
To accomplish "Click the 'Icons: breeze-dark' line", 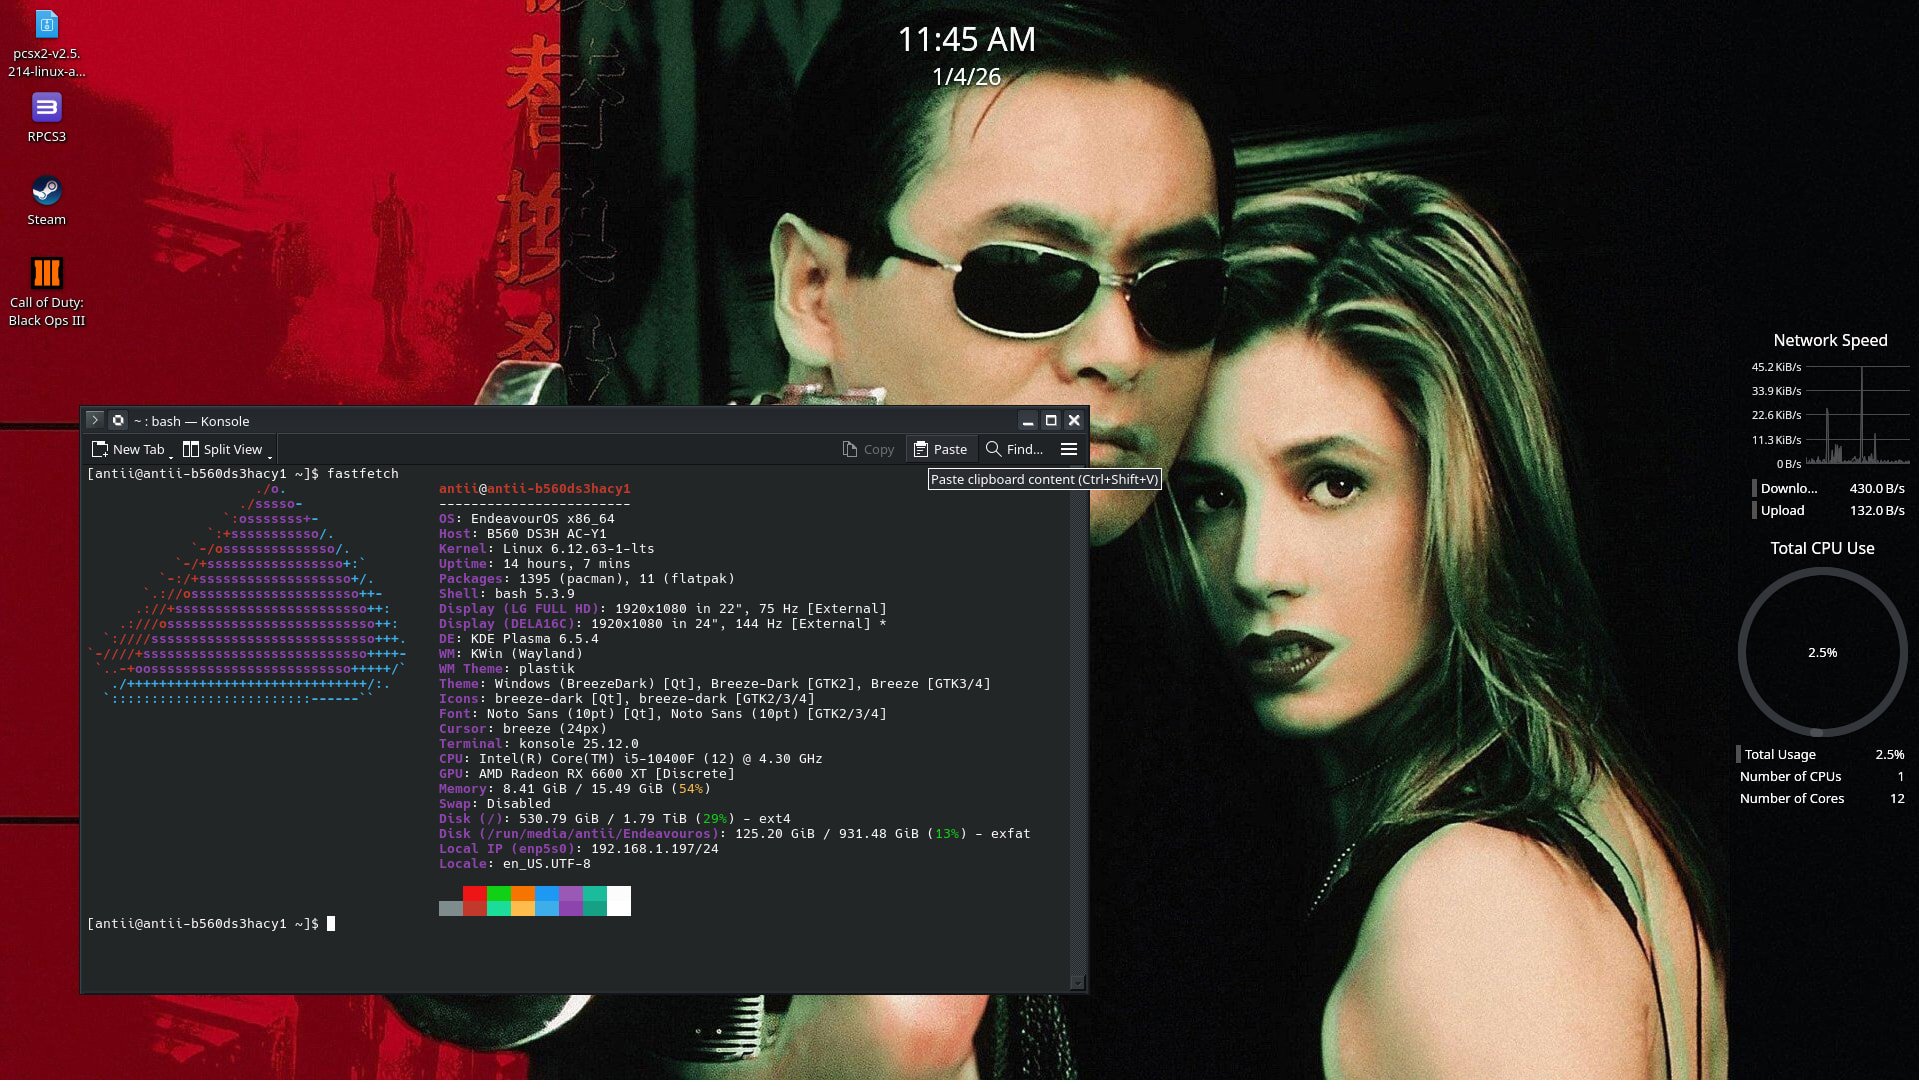I will coord(627,698).
